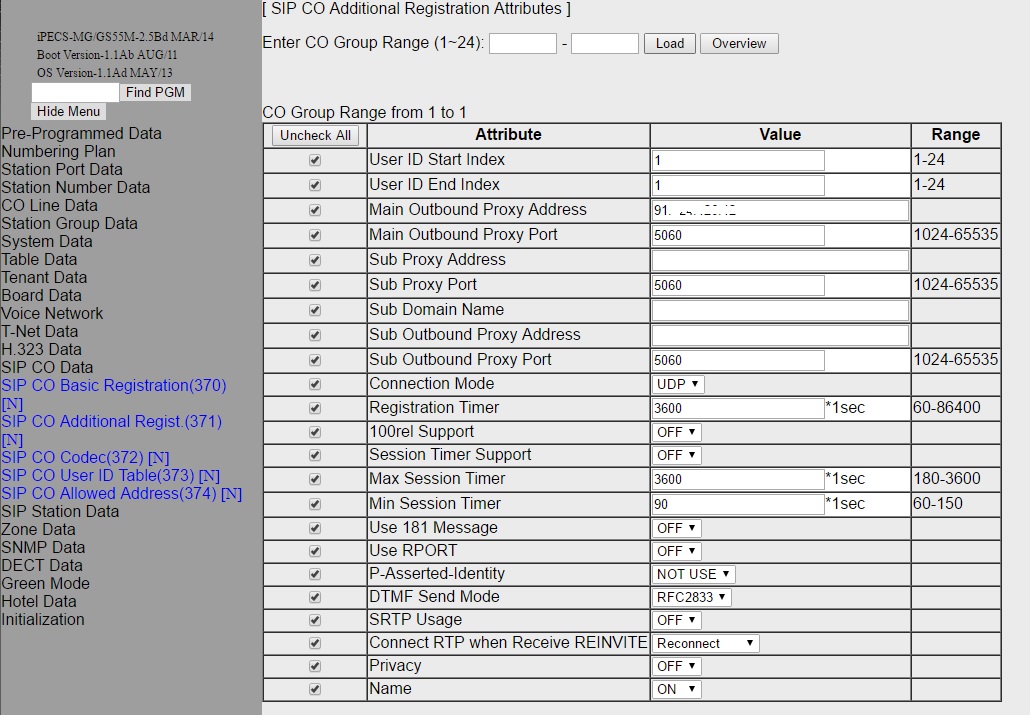
Task: Toggle the Registration Timer row checkbox
Action: pyautogui.click(x=315, y=408)
